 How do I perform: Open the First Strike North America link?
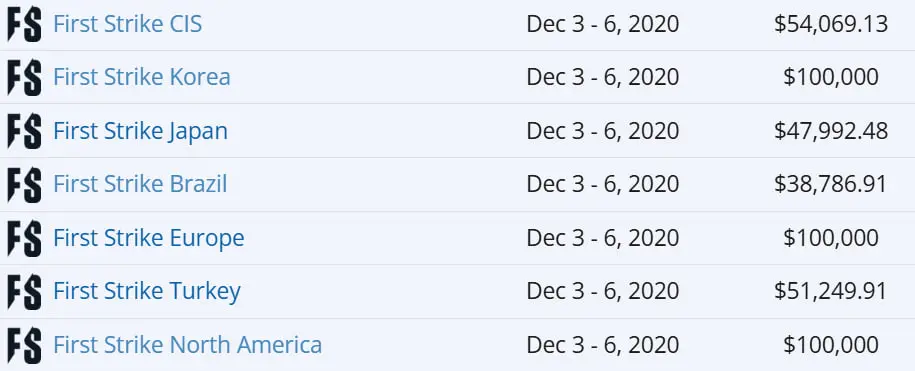[x=187, y=345]
